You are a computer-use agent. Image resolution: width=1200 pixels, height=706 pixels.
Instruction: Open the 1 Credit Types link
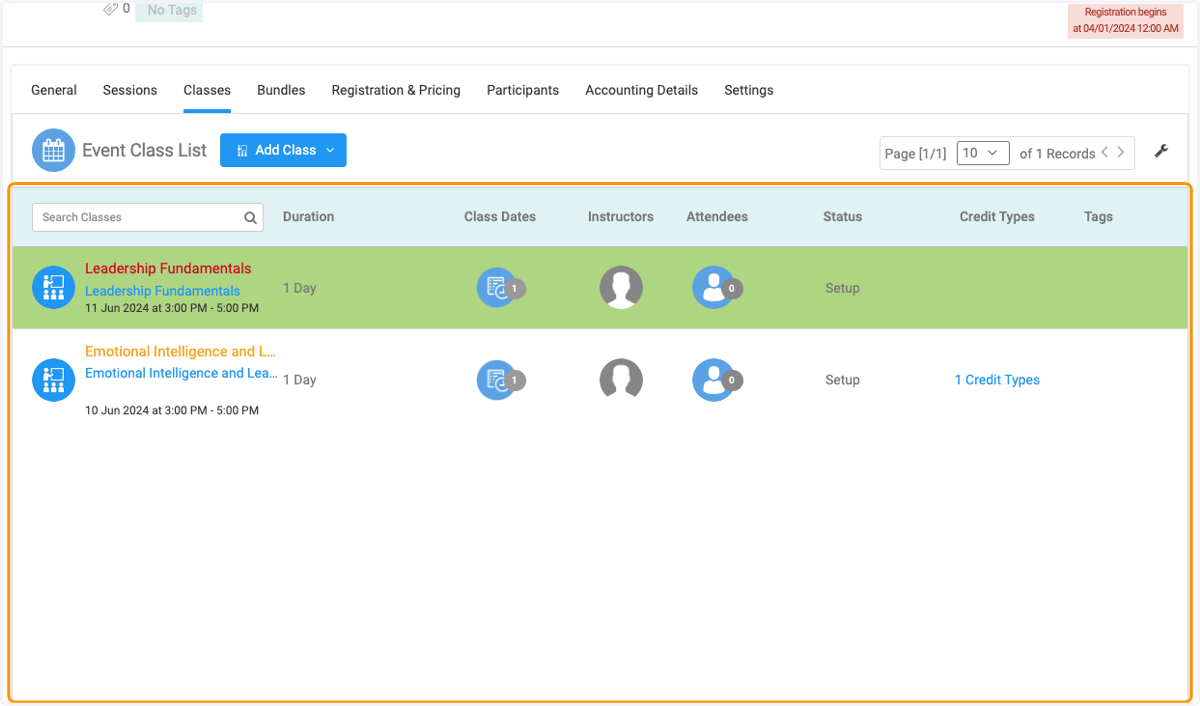(997, 380)
